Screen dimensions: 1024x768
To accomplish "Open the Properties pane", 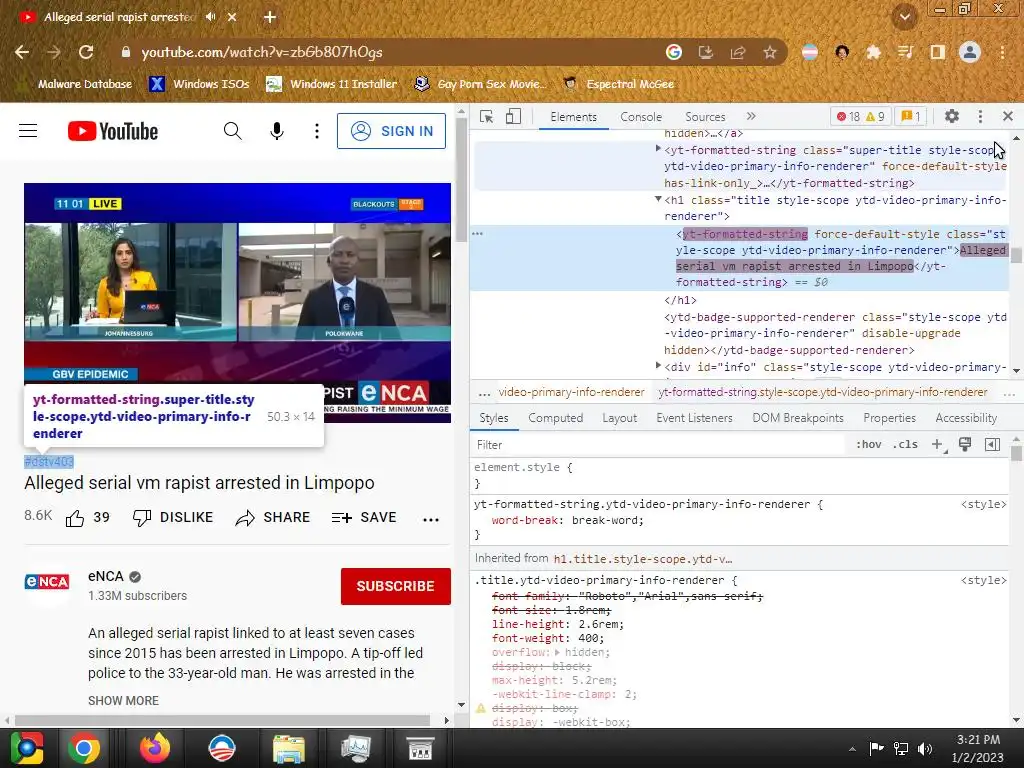I will point(889,418).
